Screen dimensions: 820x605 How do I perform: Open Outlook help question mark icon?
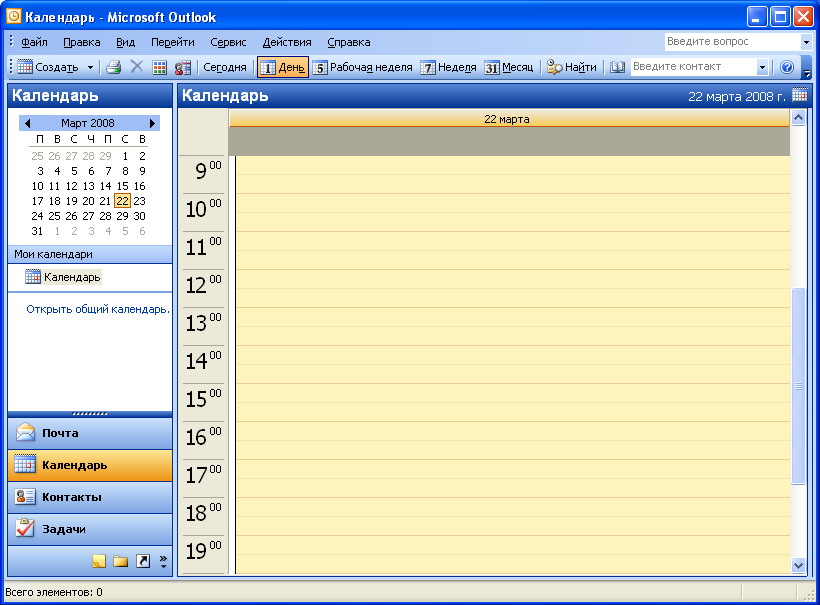(787, 67)
